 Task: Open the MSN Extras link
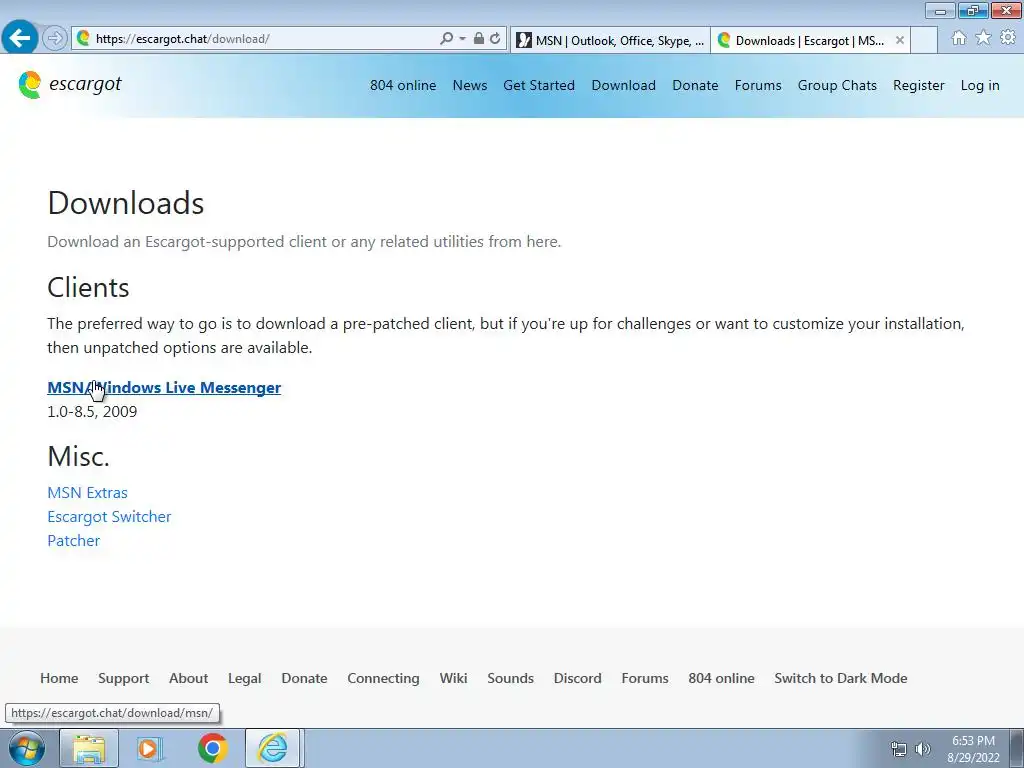(87, 492)
